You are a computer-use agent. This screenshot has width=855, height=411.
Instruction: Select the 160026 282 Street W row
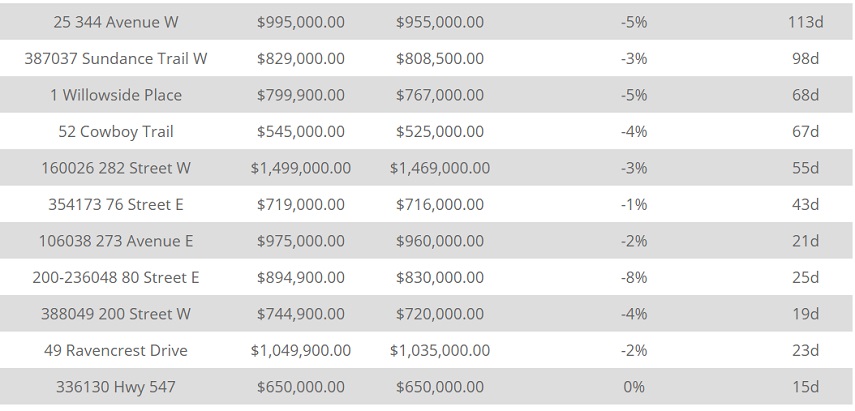[116, 168]
